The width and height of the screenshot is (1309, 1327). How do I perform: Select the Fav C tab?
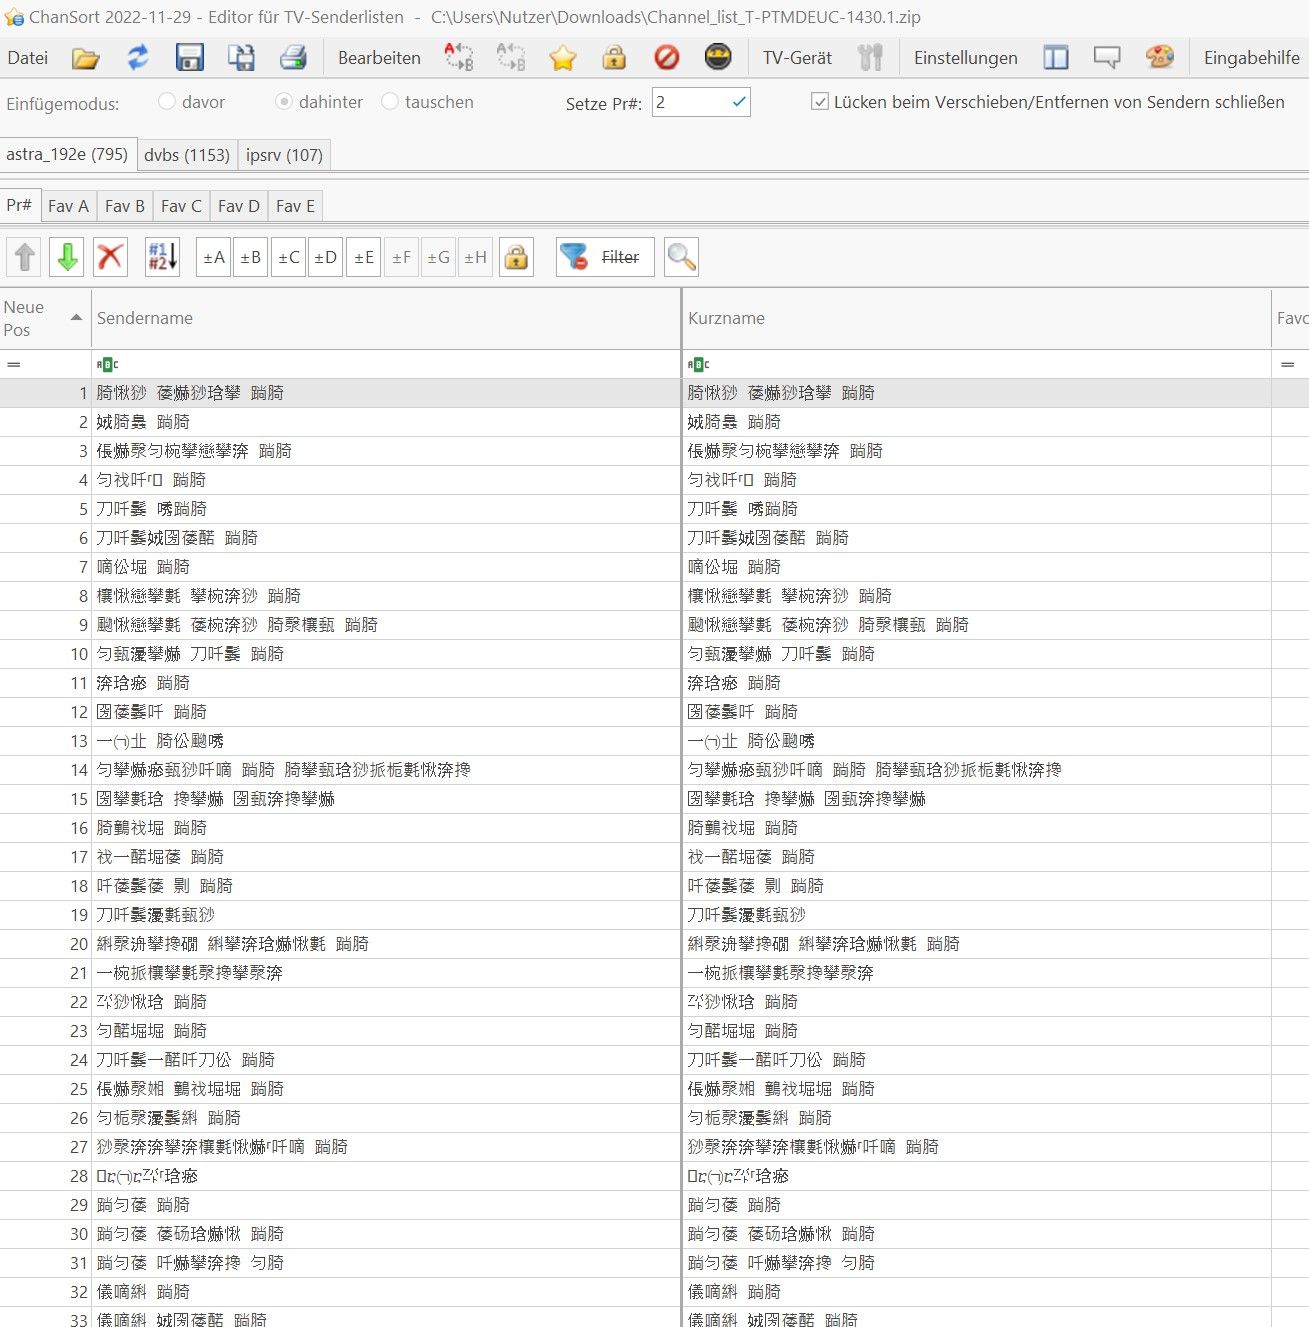(181, 206)
